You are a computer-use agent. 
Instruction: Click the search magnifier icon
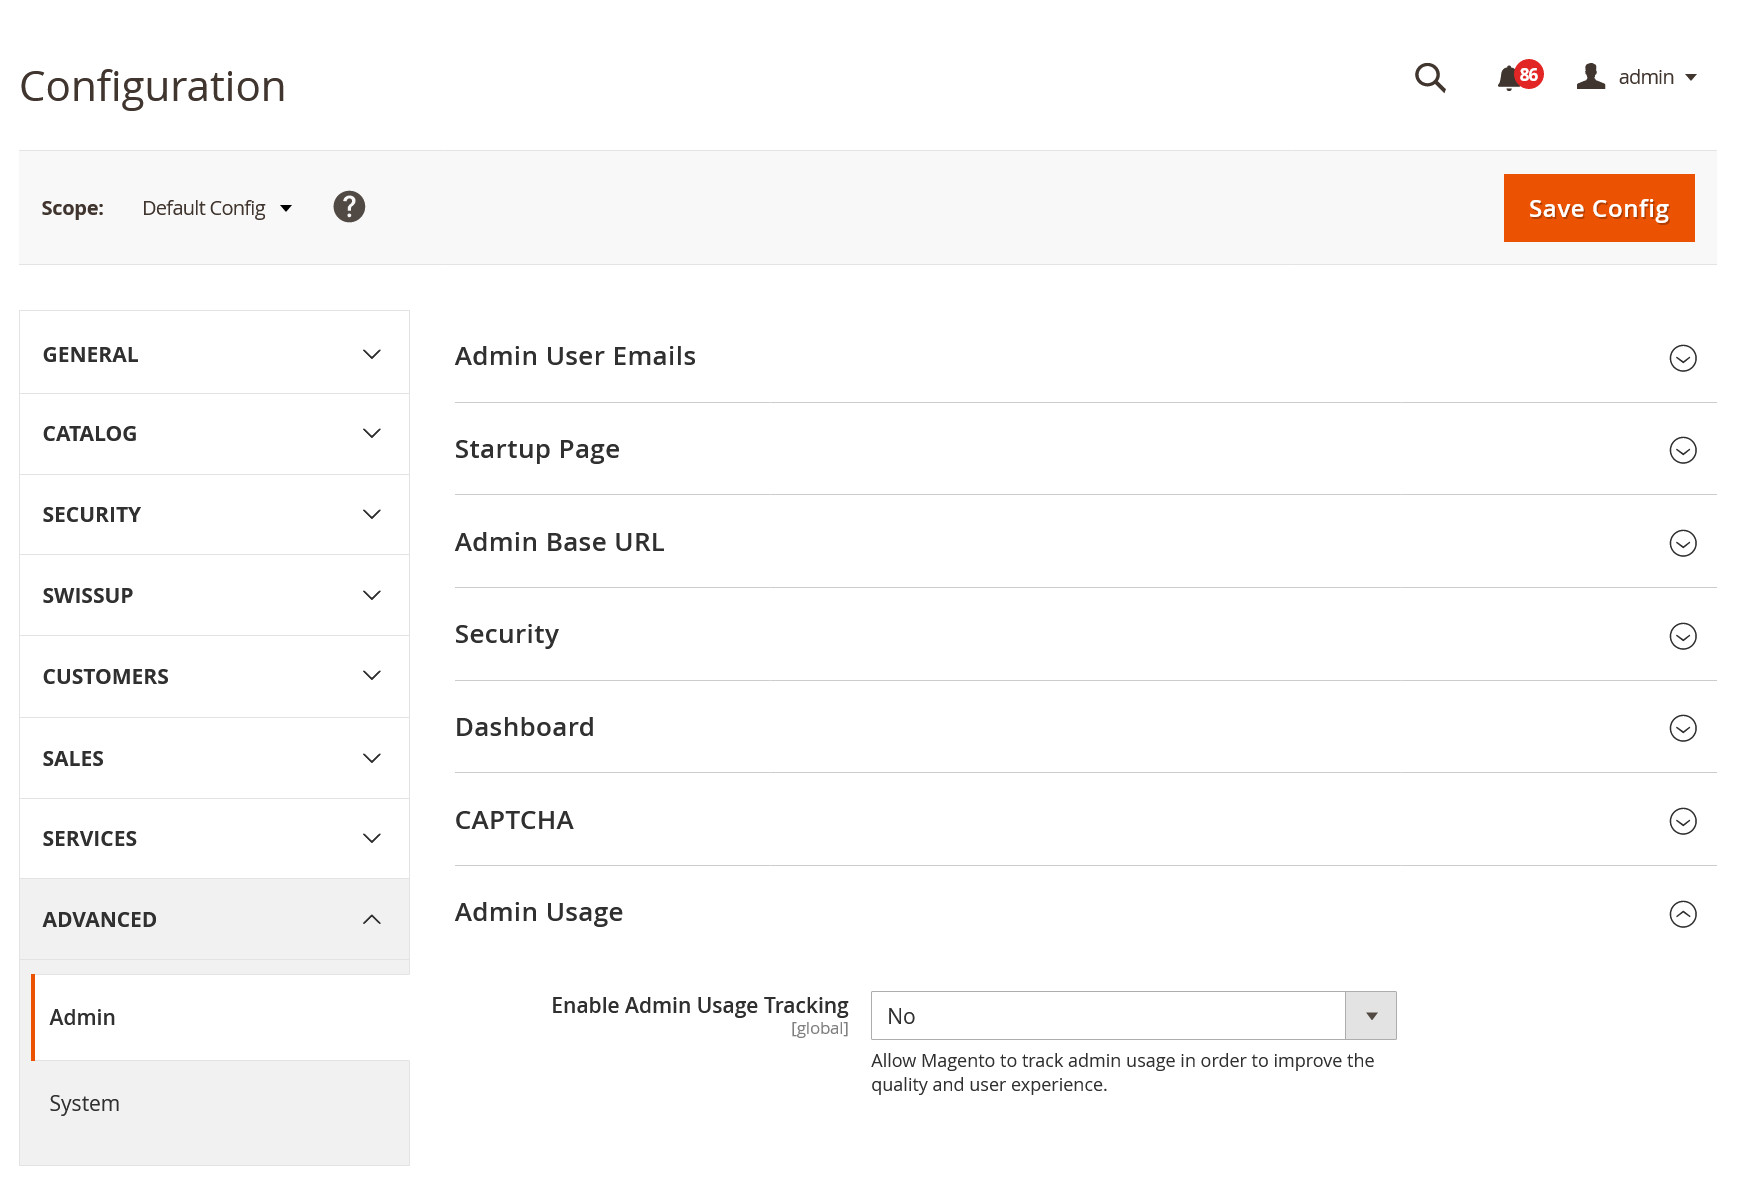tap(1430, 78)
